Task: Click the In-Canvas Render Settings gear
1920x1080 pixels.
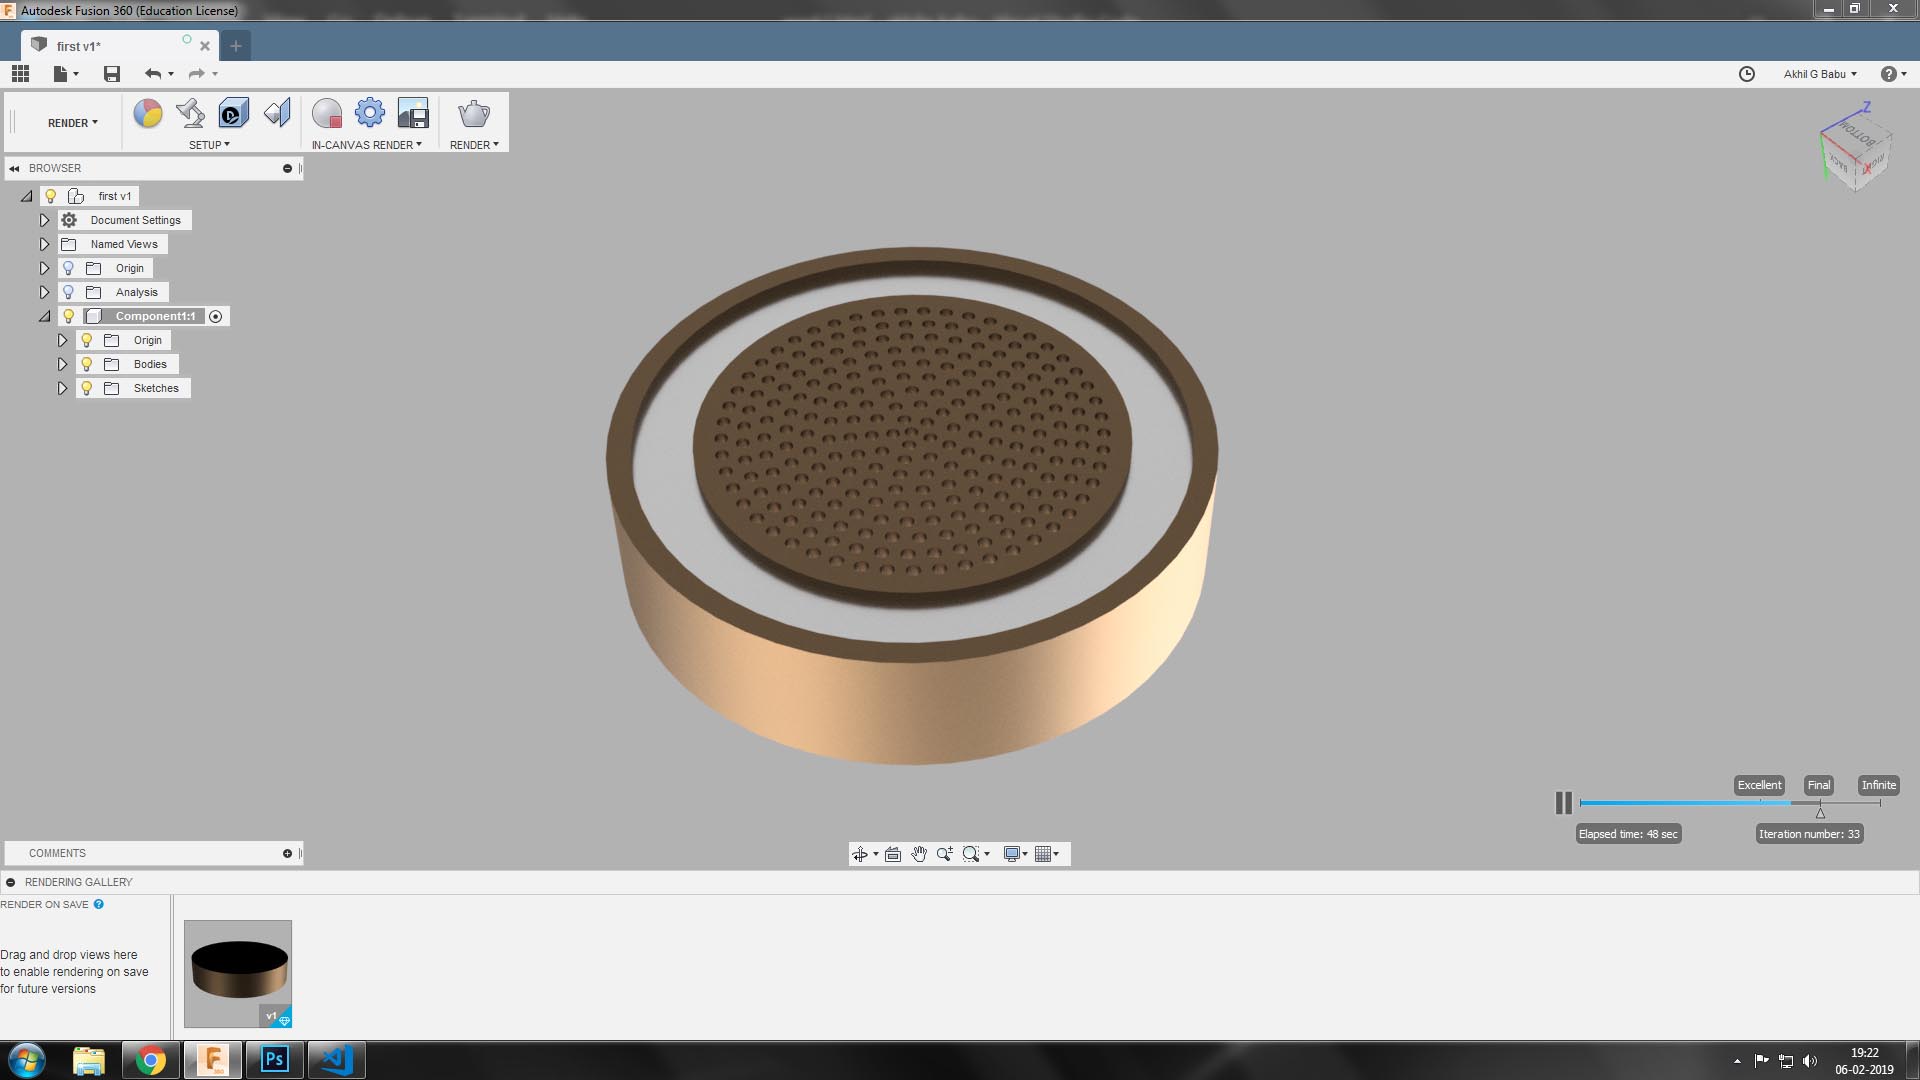Action: click(x=370, y=114)
